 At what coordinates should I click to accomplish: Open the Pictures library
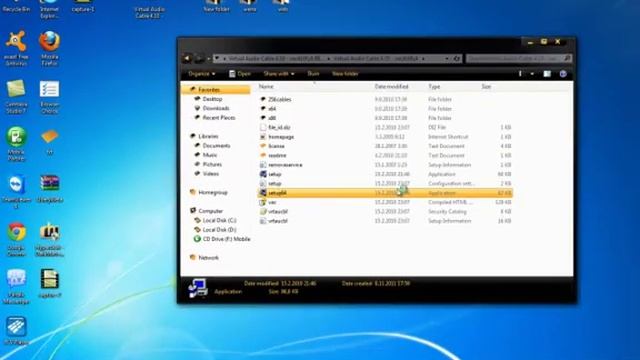(212, 164)
